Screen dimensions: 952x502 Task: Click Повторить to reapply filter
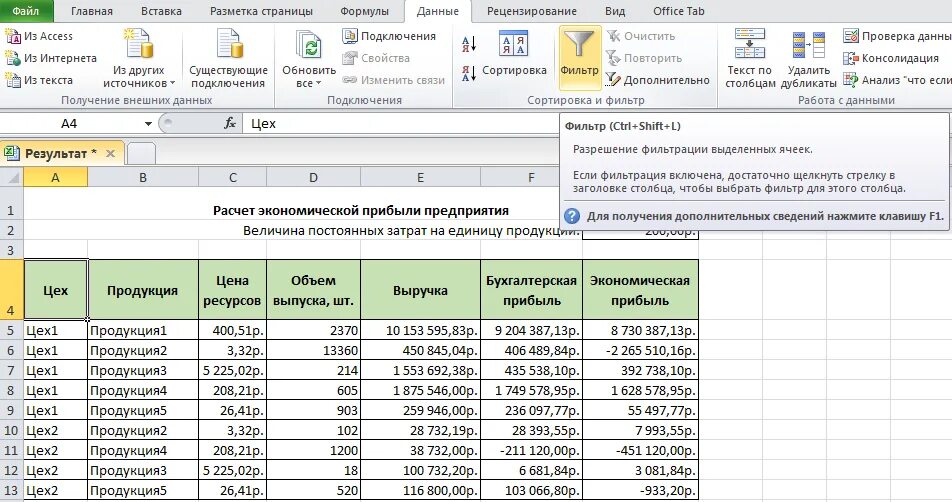click(x=644, y=58)
